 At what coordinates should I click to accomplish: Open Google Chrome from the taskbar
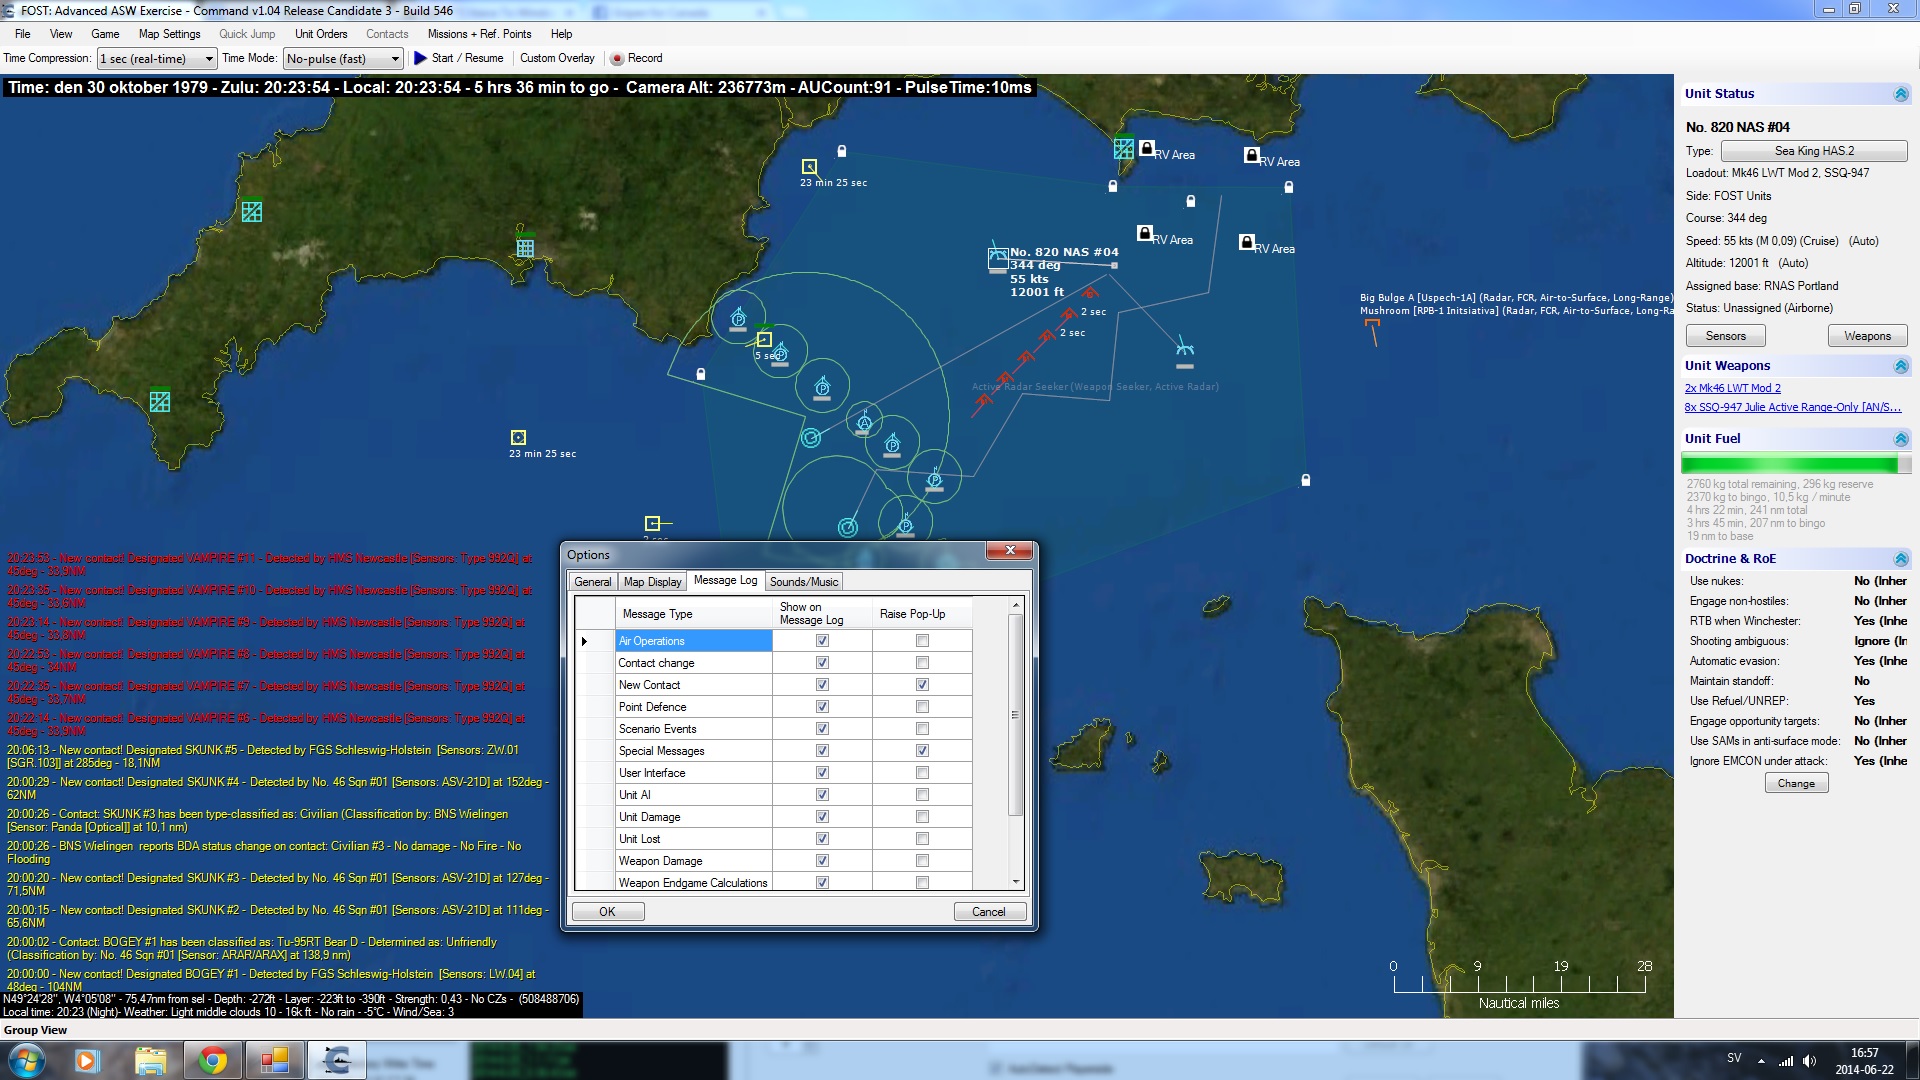(x=212, y=1060)
